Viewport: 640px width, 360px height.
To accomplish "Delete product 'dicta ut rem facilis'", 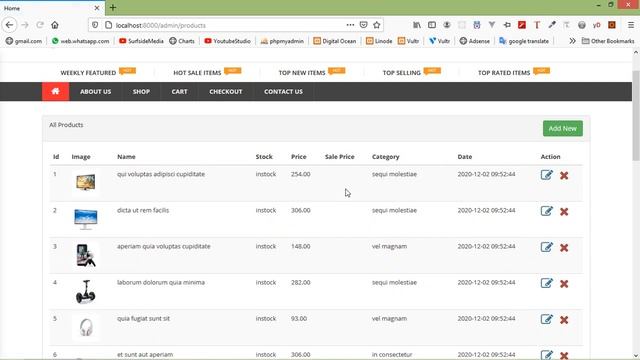I will [x=564, y=211].
